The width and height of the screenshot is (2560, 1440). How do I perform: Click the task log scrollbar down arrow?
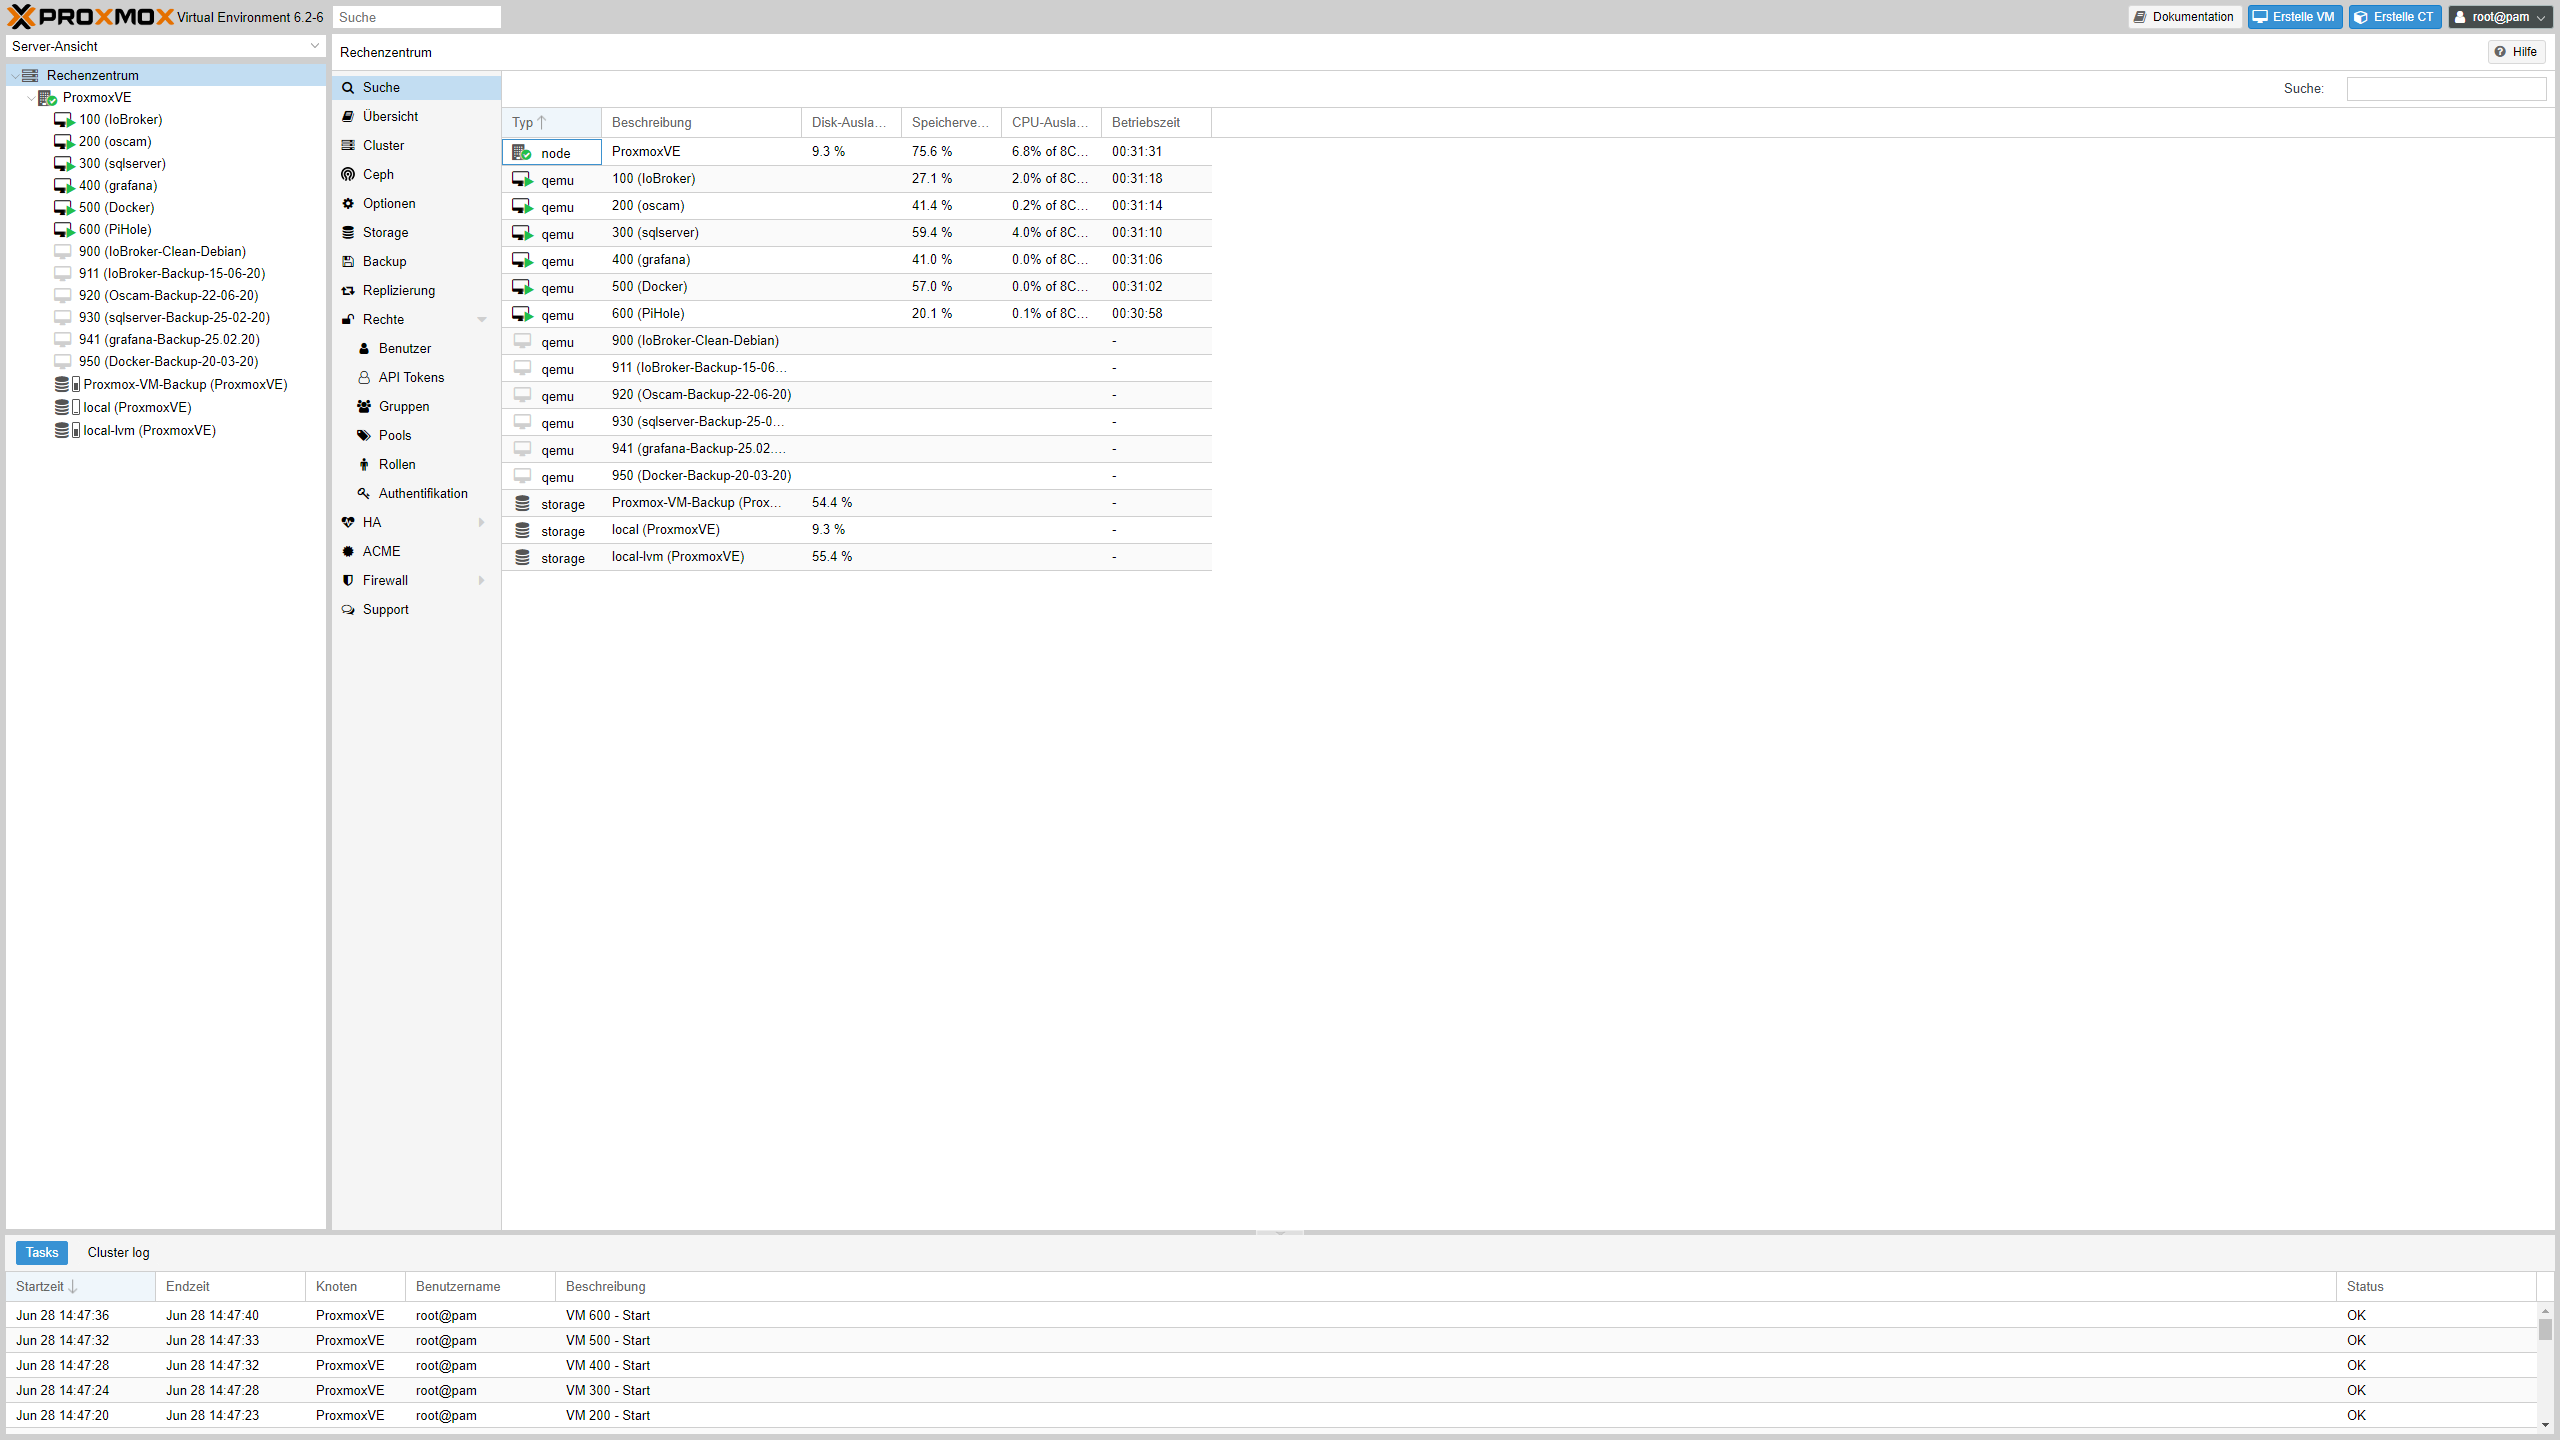click(2545, 1425)
